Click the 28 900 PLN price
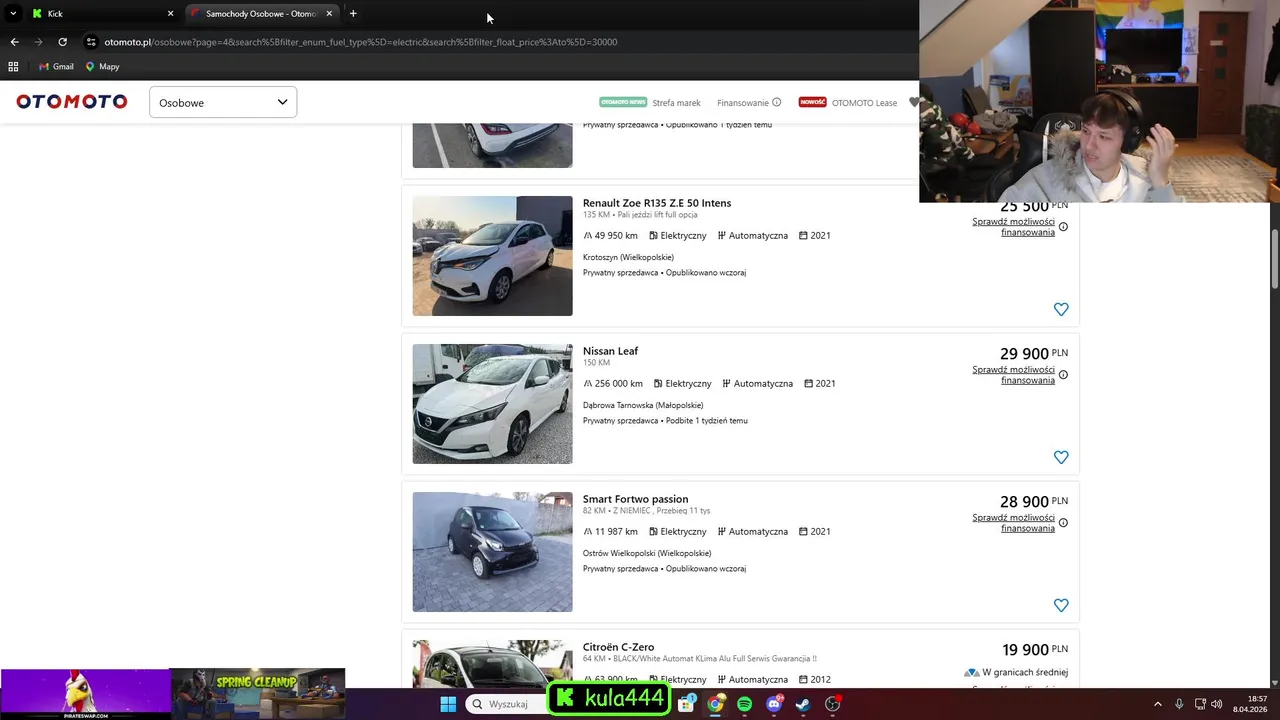Viewport: 1280px width, 720px height. click(x=1033, y=502)
